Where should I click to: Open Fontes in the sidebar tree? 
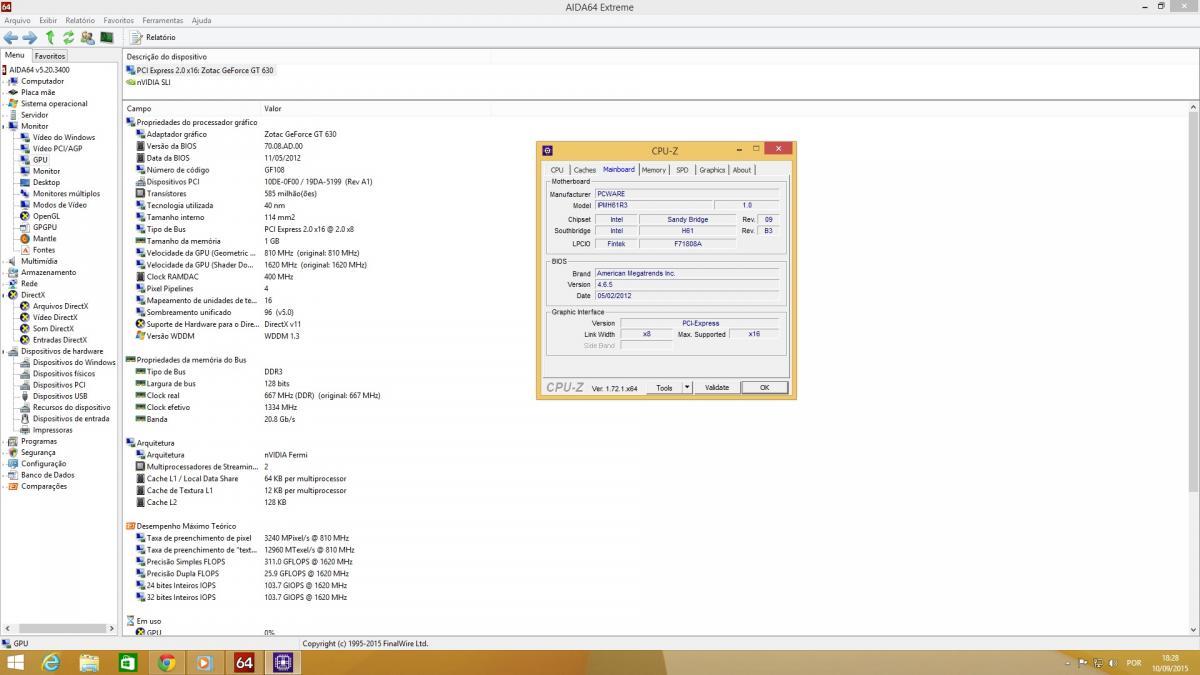click(44, 250)
